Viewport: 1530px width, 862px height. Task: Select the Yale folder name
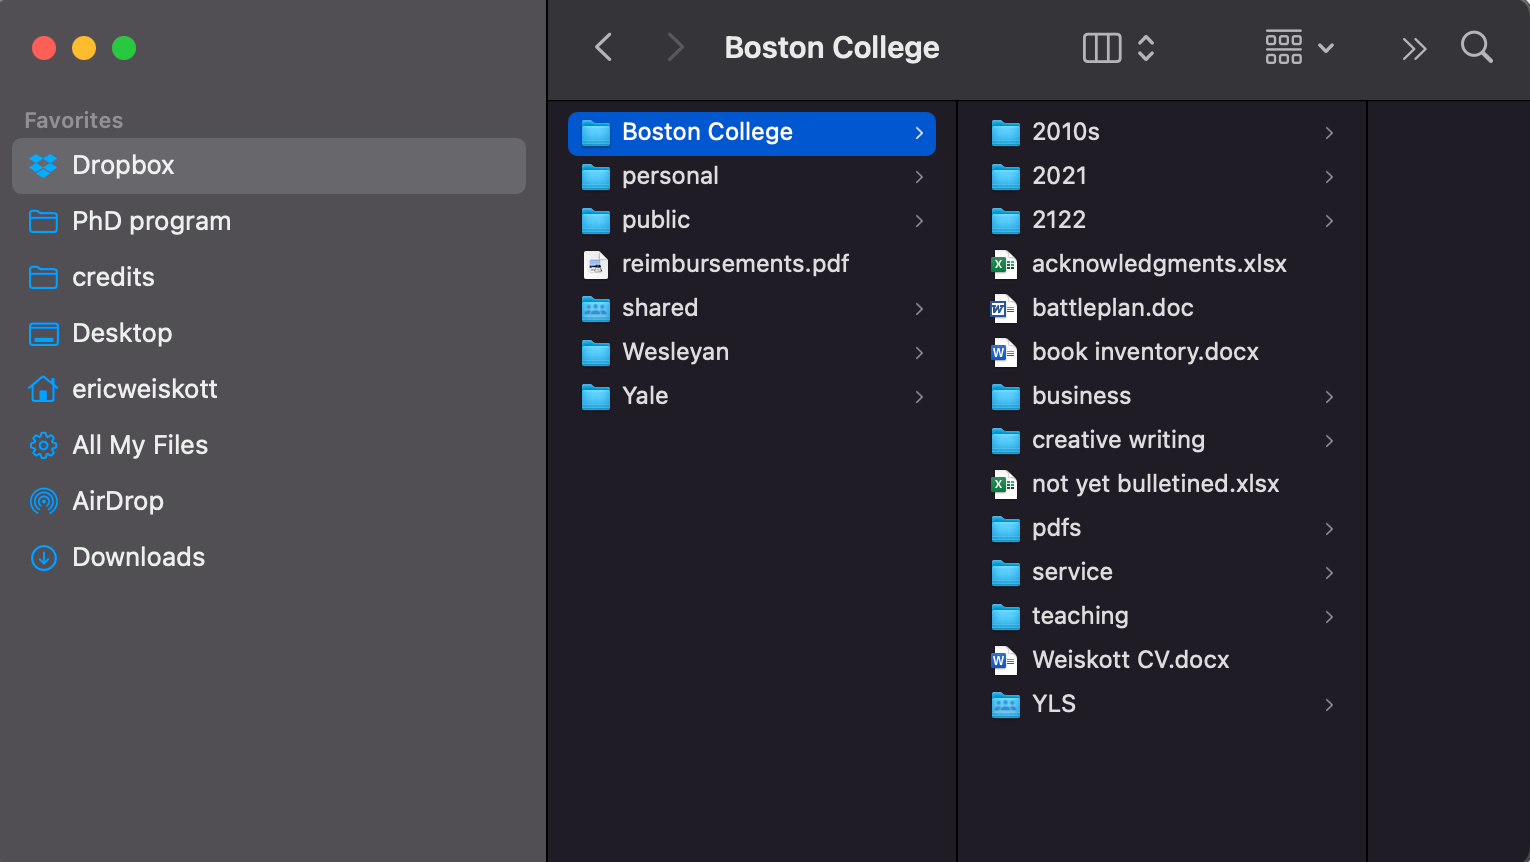(x=645, y=396)
